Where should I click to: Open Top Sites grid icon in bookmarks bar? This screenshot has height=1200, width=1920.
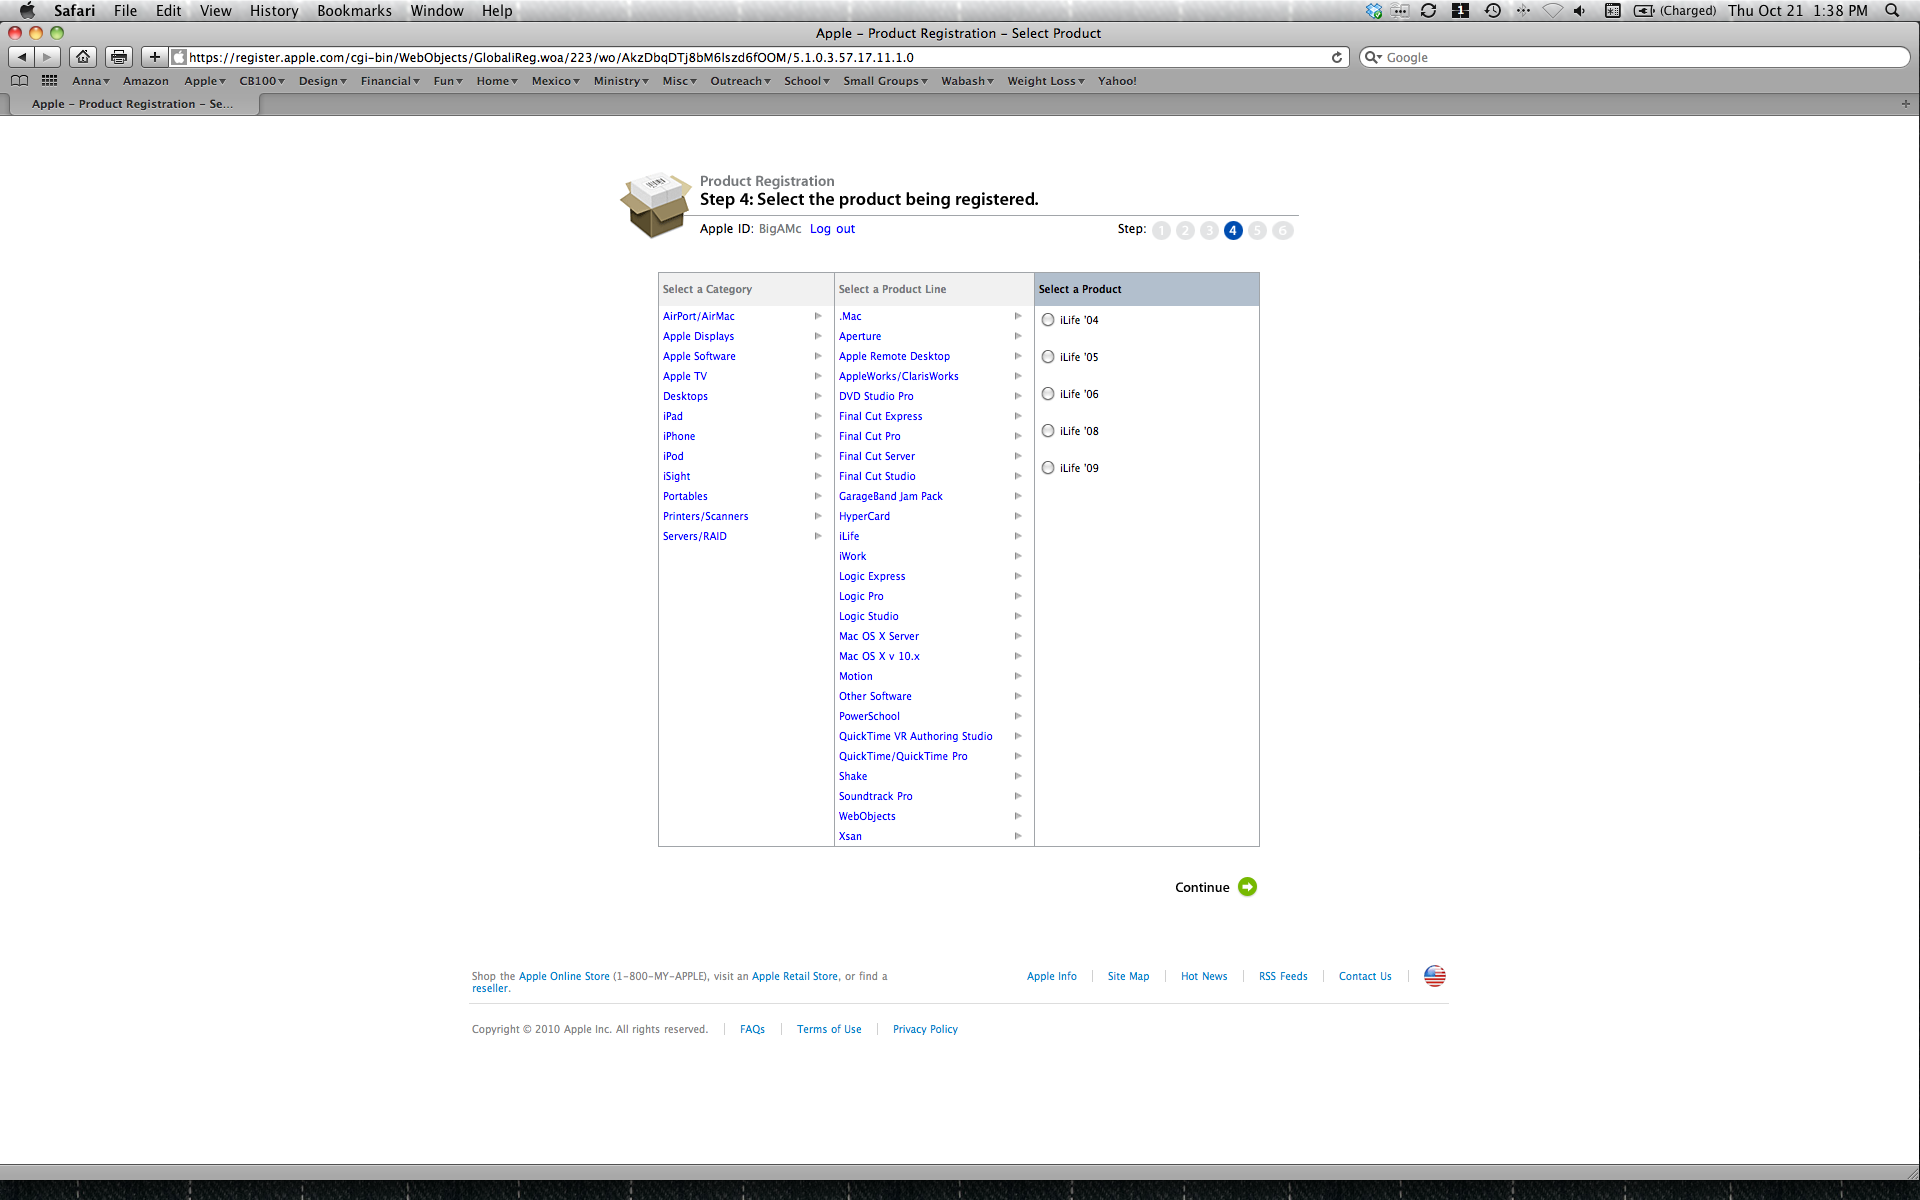[49, 81]
